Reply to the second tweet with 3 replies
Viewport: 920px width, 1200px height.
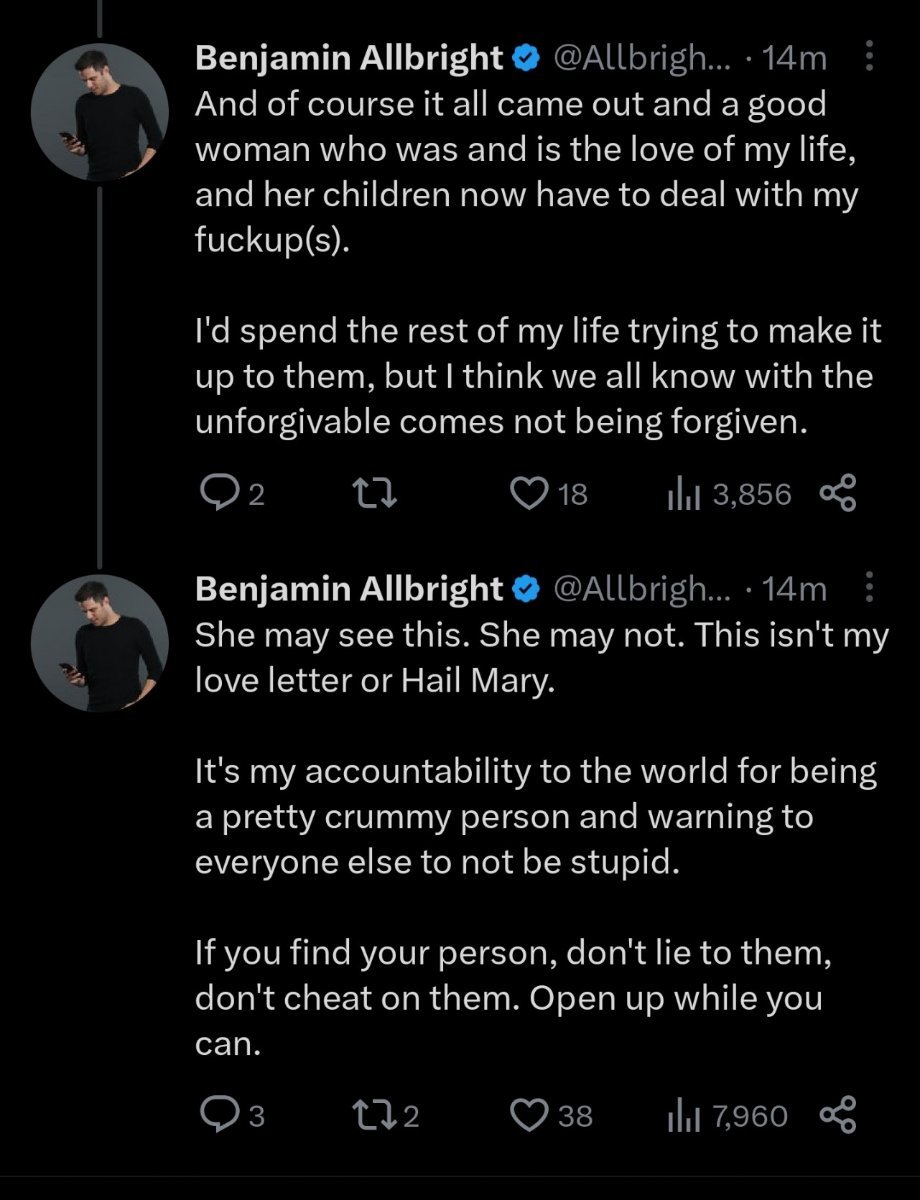217,1115
